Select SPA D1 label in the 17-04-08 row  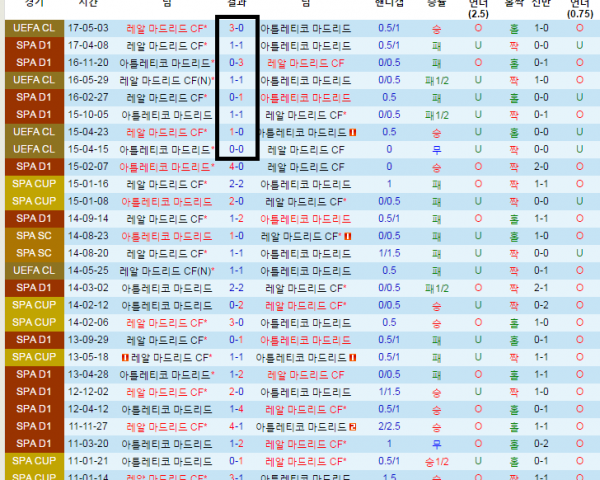[x=34, y=45]
